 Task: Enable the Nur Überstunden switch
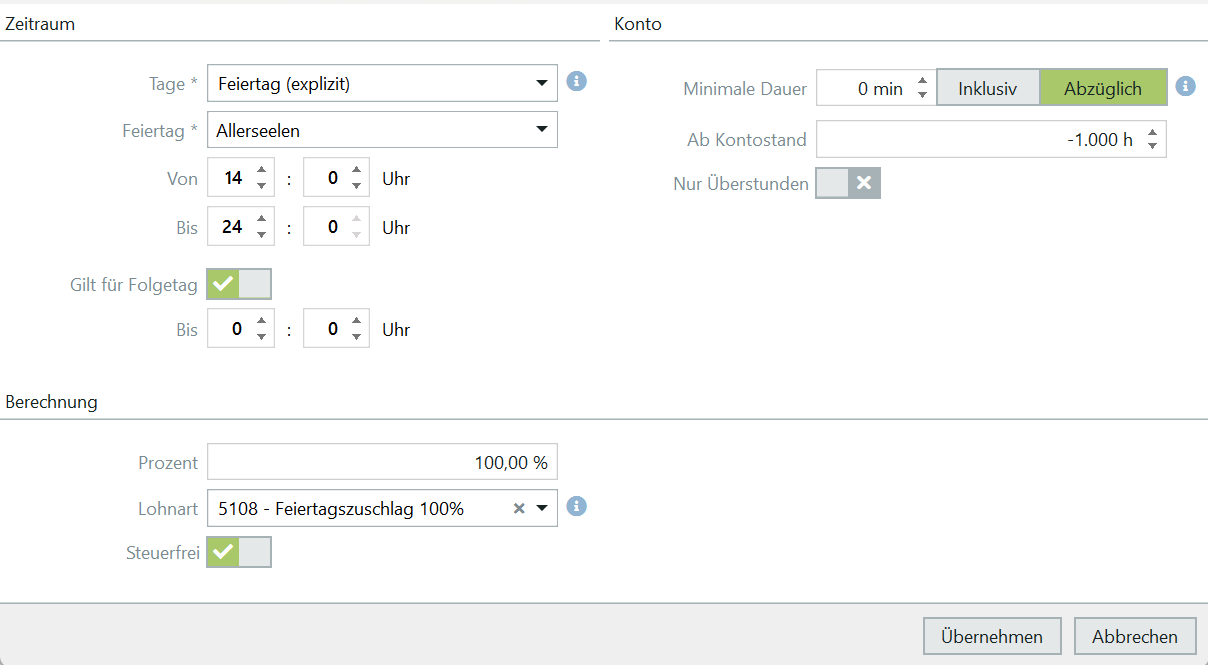[x=847, y=183]
